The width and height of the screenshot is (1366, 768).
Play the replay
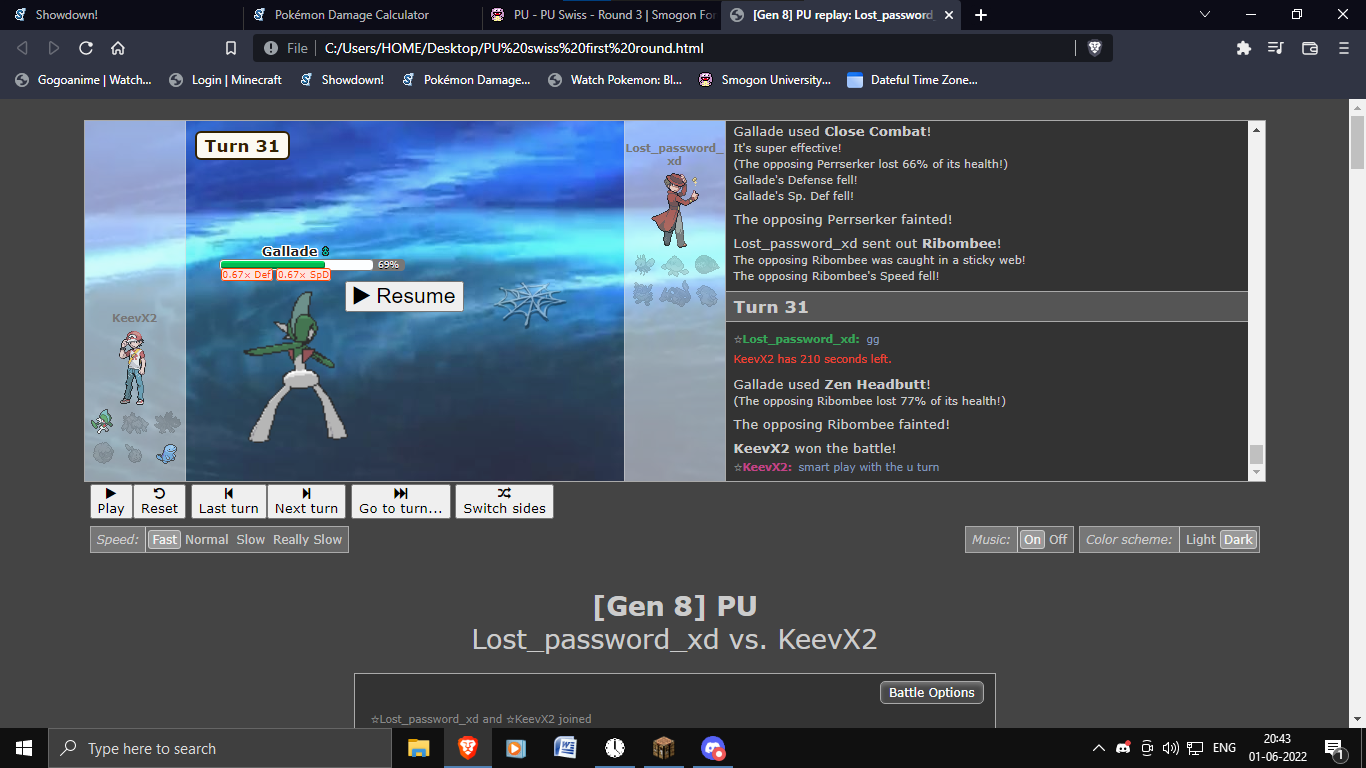[111, 501]
